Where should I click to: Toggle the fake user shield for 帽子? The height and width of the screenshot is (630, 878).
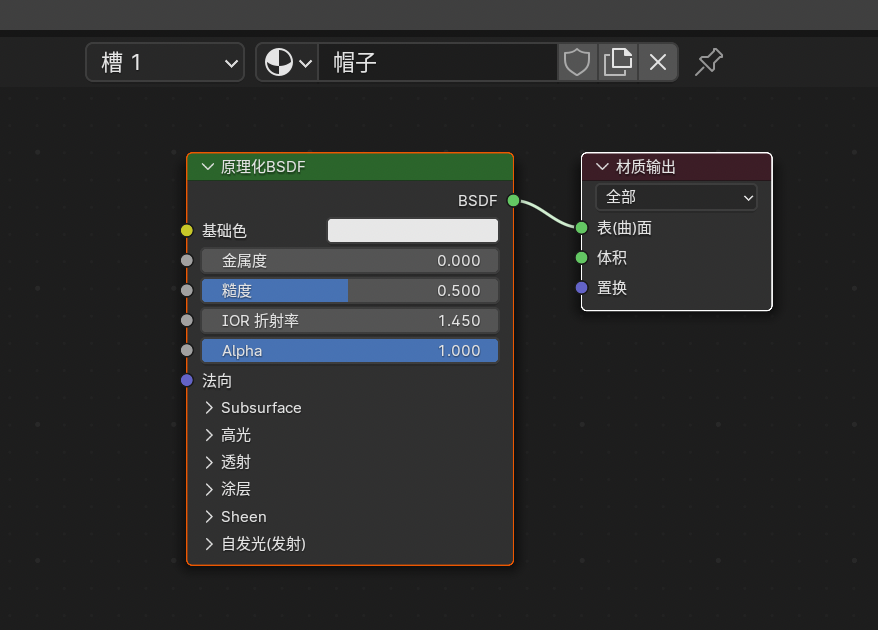pyautogui.click(x=577, y=61)
